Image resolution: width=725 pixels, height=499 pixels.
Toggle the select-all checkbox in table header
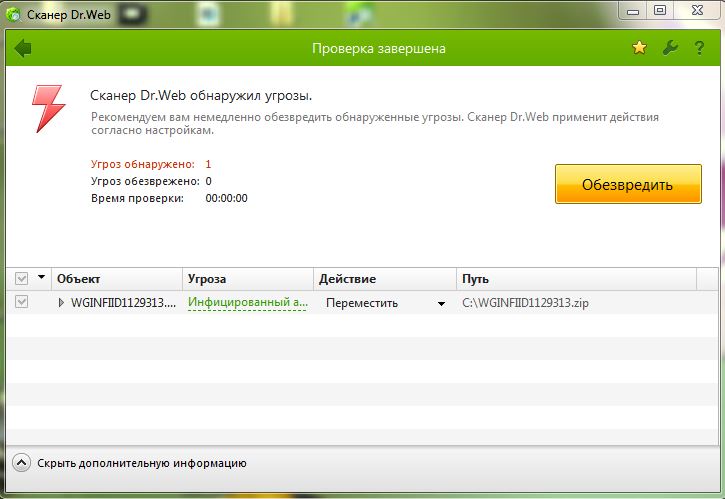(x=21, y=278)
